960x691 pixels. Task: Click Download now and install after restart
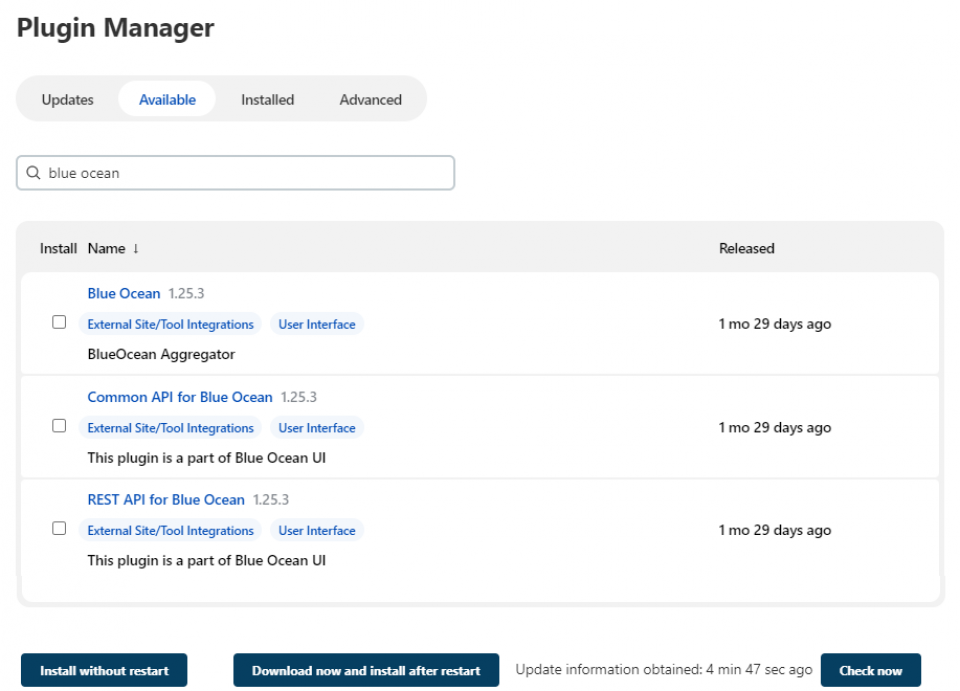click(x=366, y=671)
